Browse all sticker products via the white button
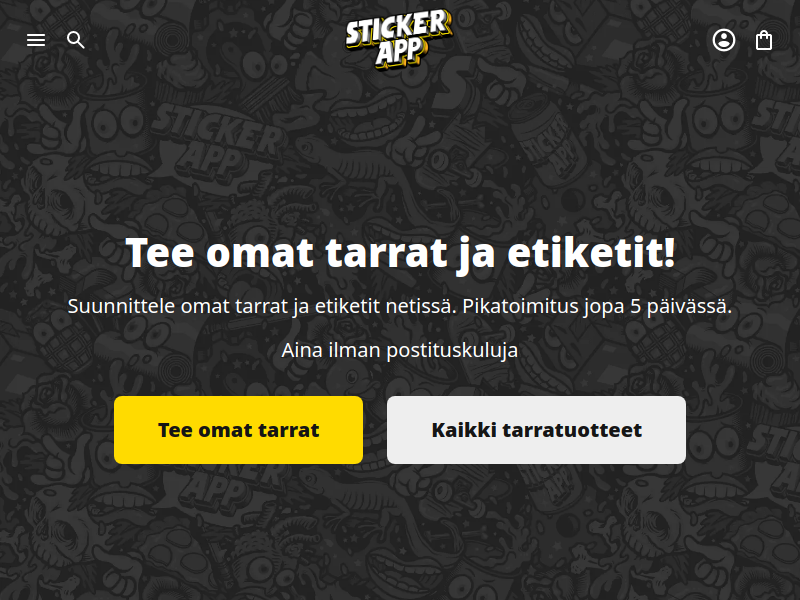This screenshot has height=600, width=800. coord(536,430)
